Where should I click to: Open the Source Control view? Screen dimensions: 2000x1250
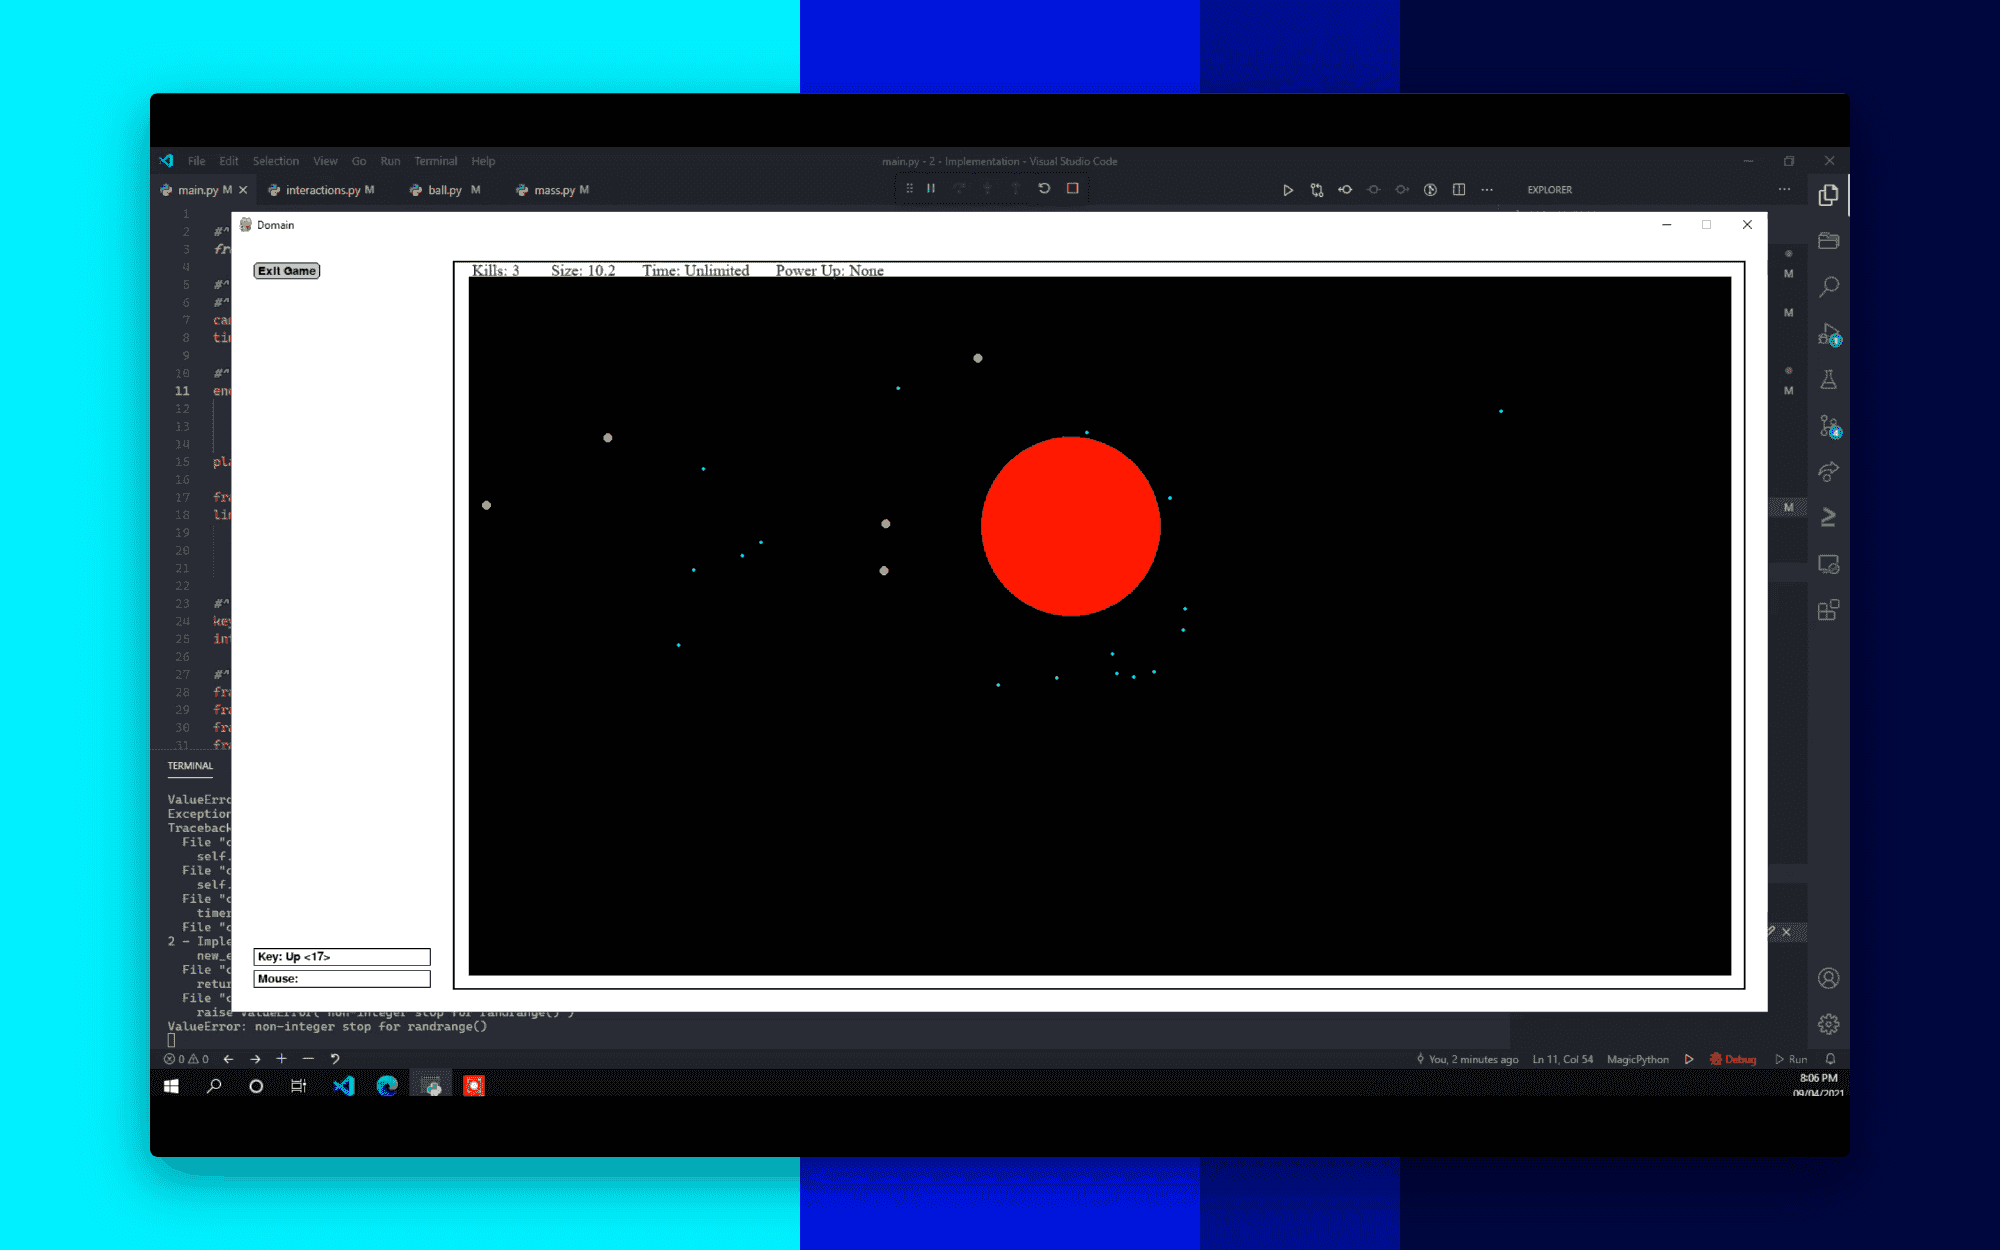(x=1828, y=427)
